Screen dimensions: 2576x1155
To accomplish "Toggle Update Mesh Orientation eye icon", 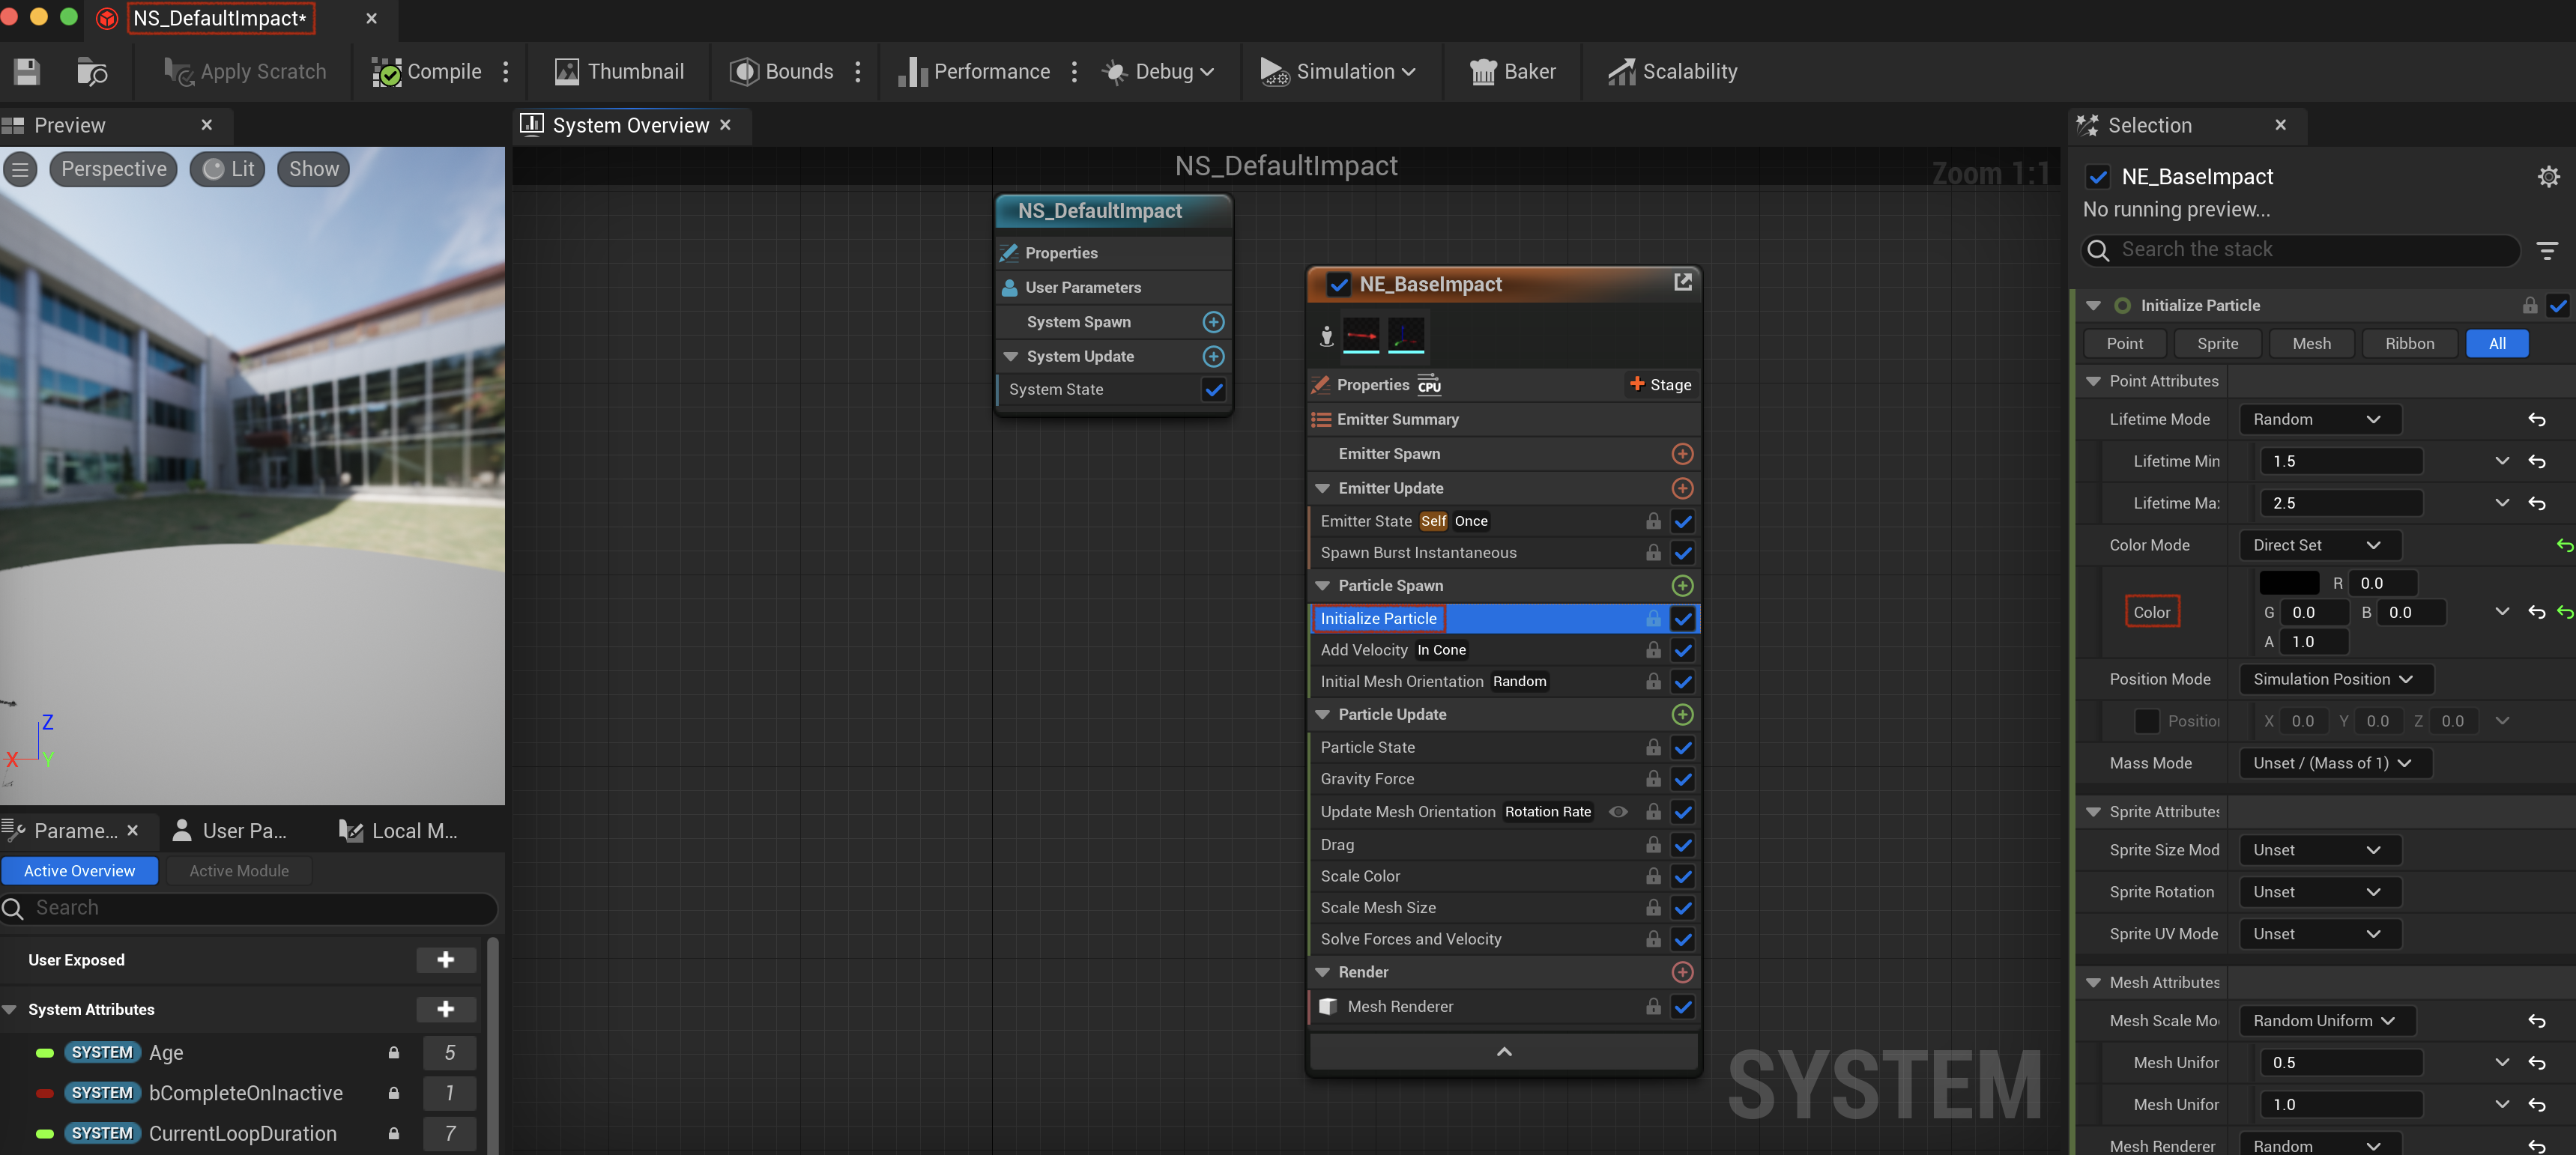I will coord(1618,812).
